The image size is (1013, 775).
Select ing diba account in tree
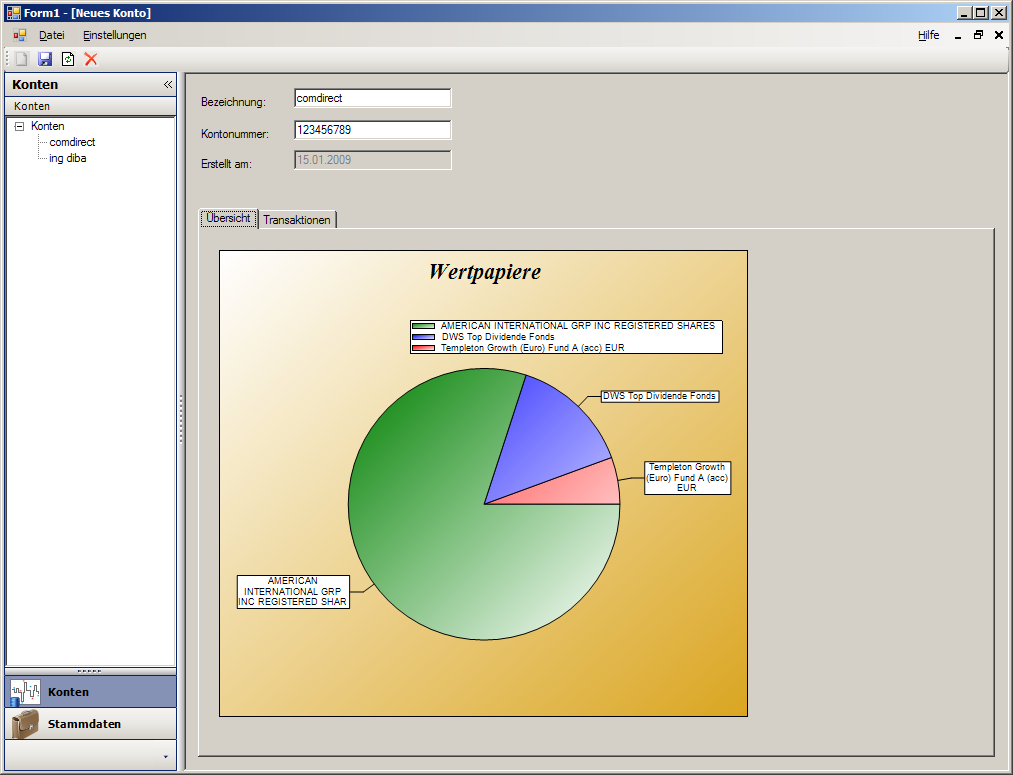coord(68,158)
